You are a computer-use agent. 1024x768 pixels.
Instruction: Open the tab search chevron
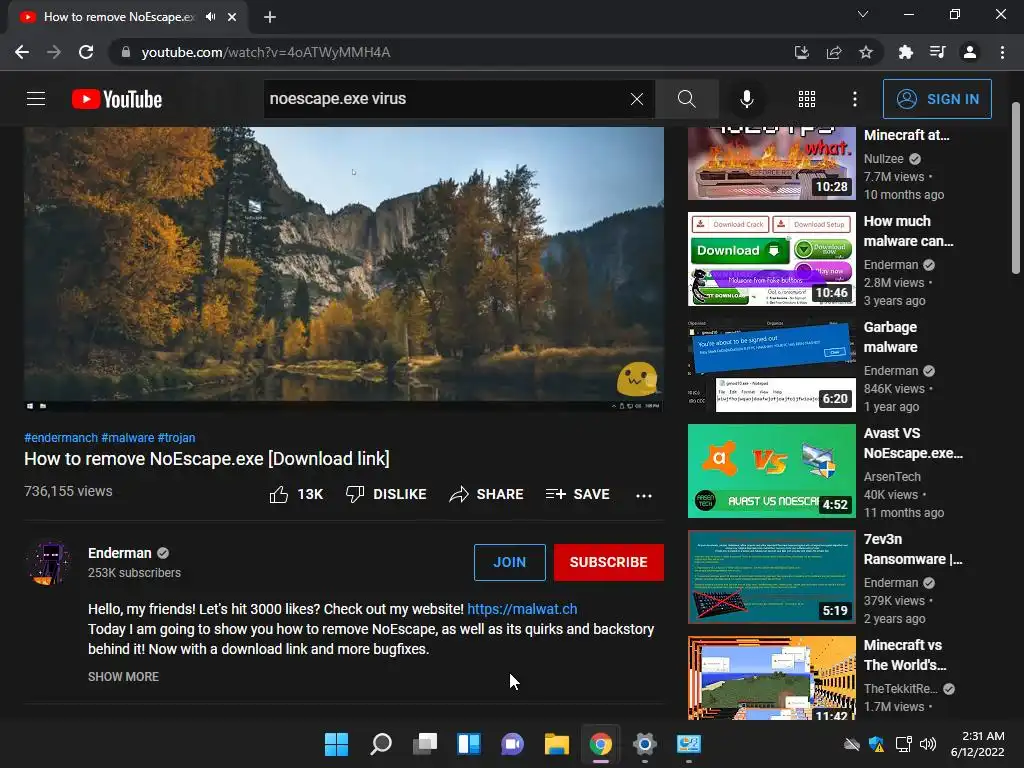tap(863, 14)
